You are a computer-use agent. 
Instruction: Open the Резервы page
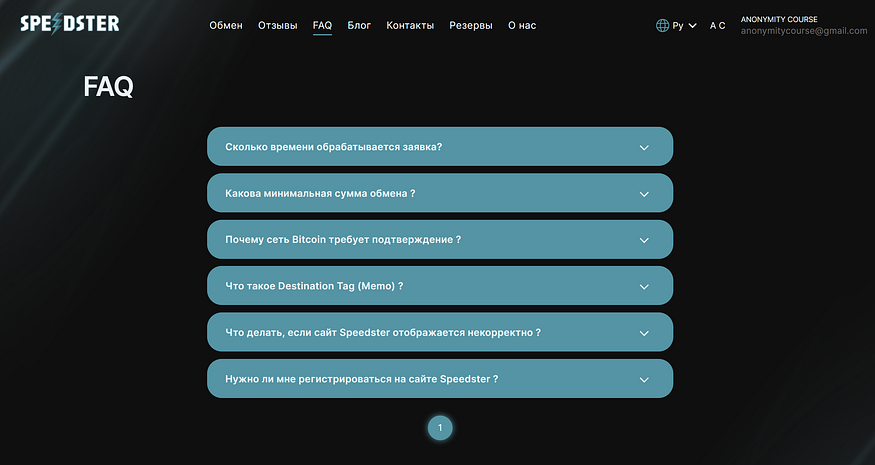471,26
